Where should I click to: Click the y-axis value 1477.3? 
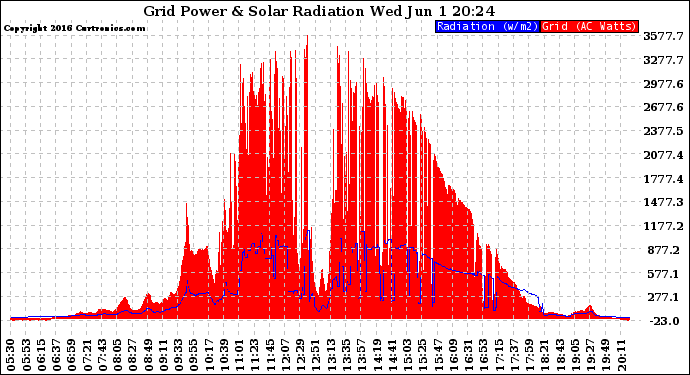[663, 202]
